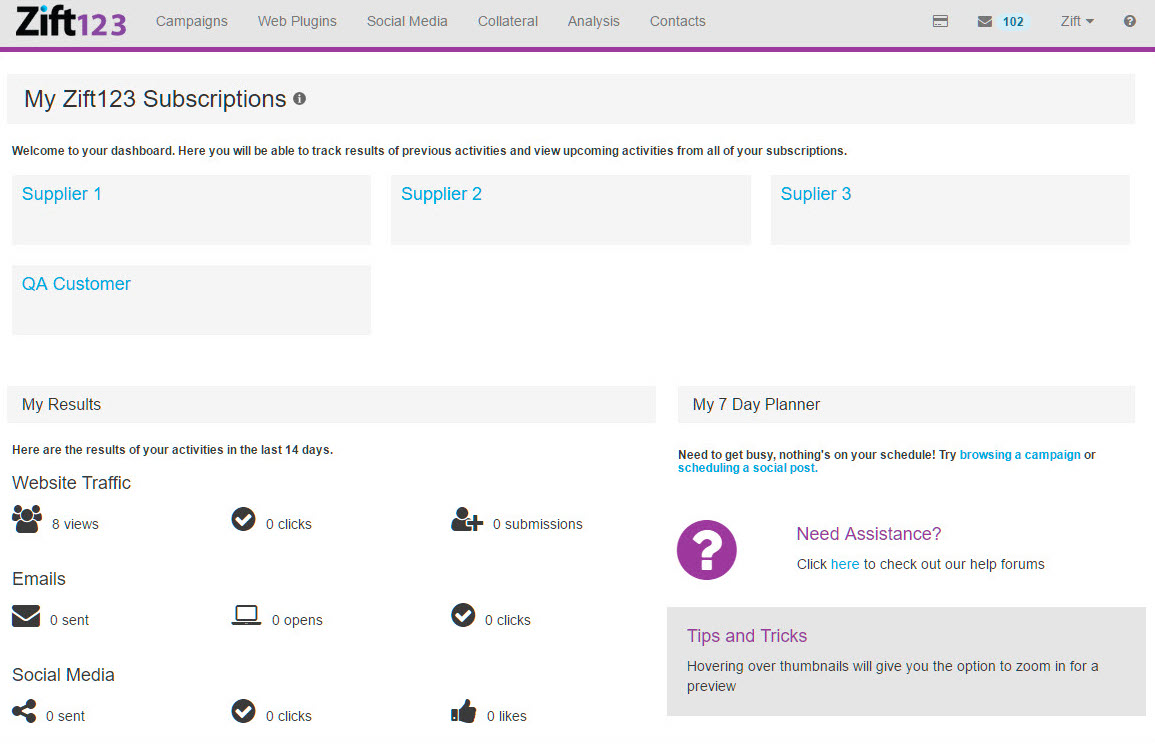Open the Supplier 2 subscription
The image size is (1155, 744).
(441, 194)
